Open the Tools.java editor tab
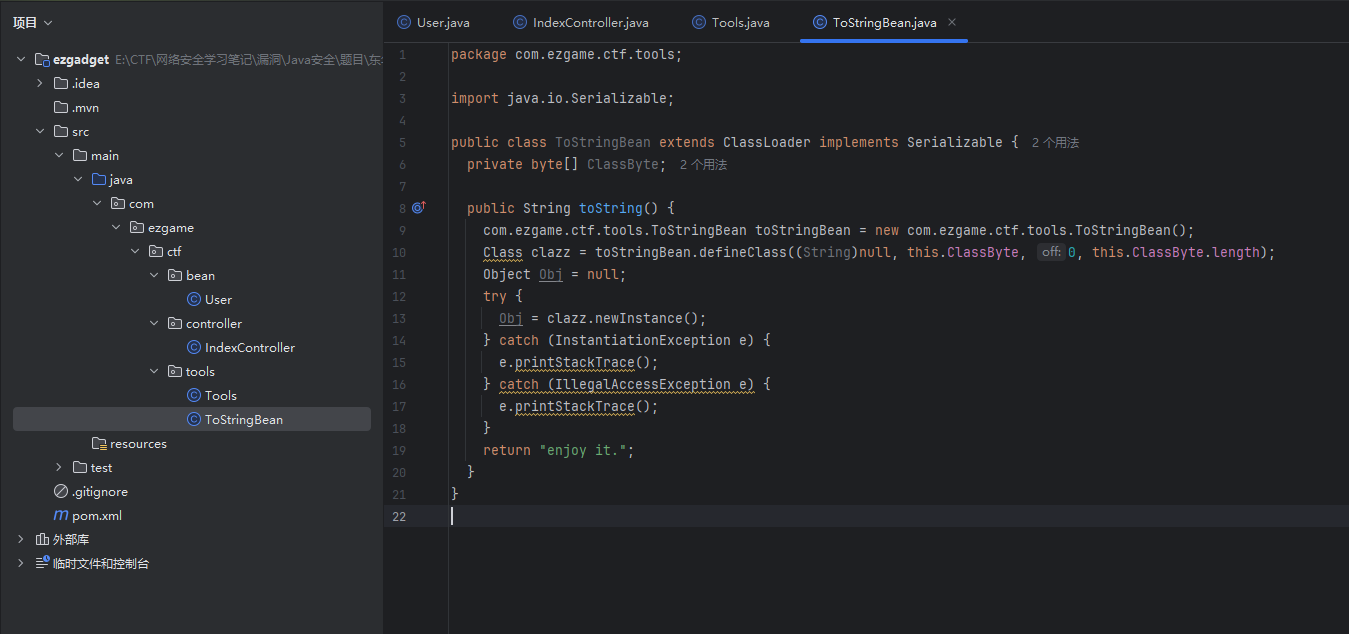This screenshot has height=634, width=1349. 730,22
